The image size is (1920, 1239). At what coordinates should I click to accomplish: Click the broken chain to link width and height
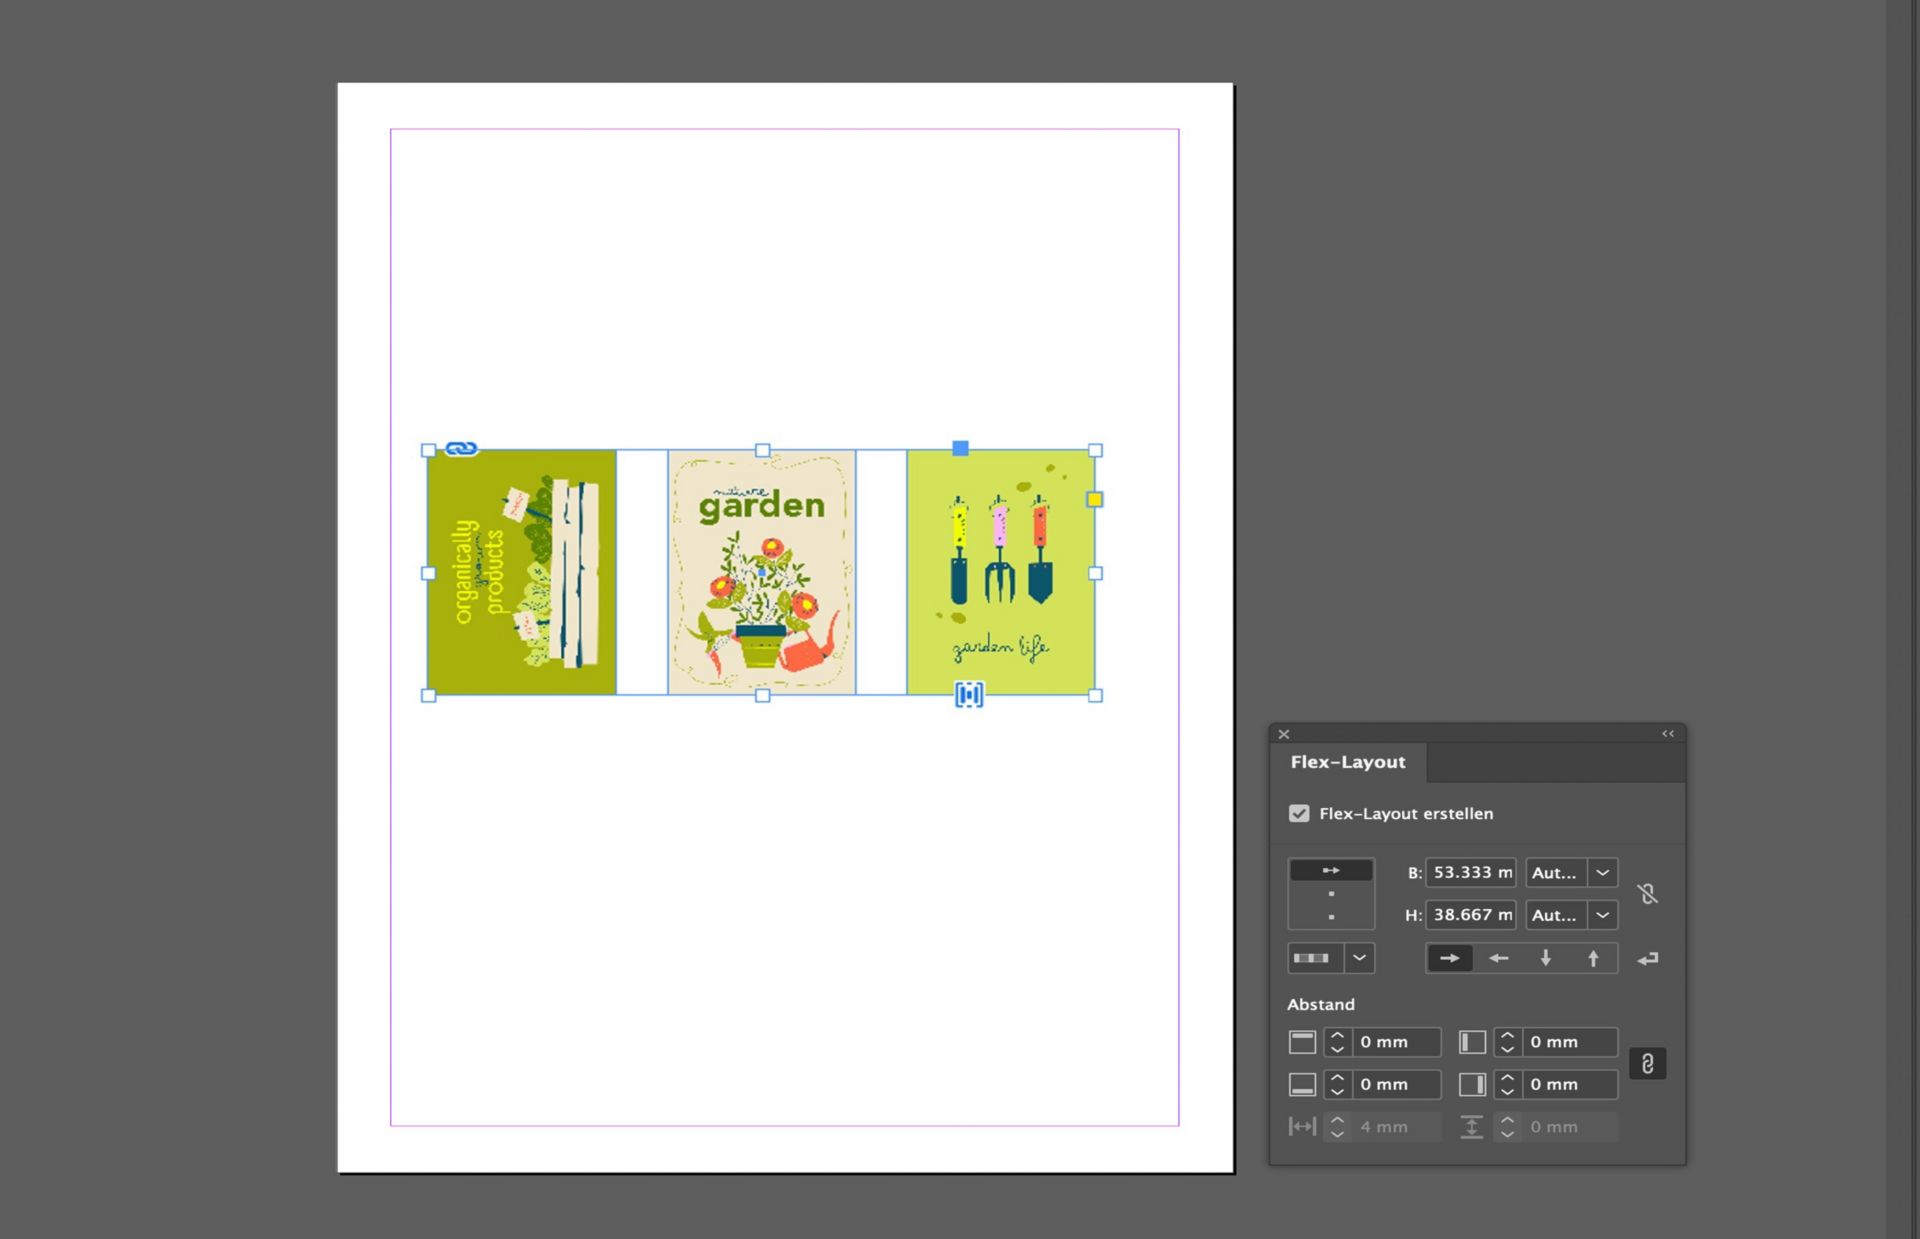pyautogui.click(x=1647, y=894)
